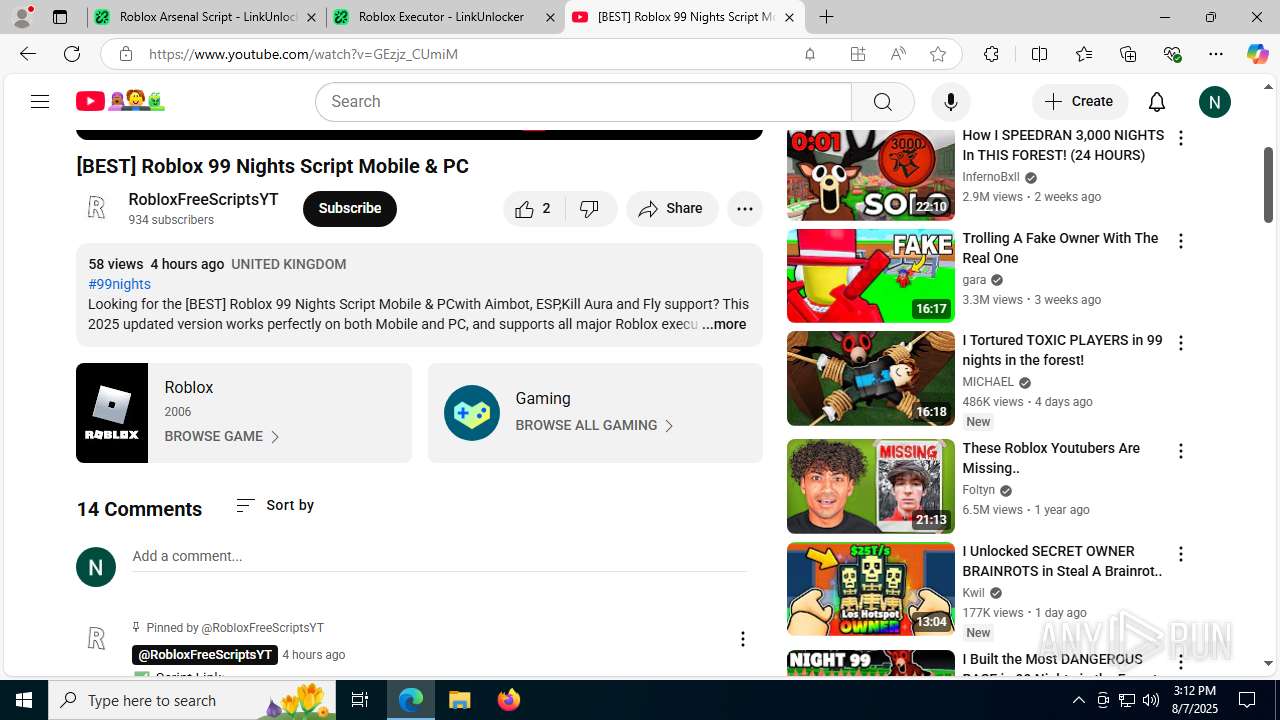The height and width of the screenshot is (720, 1280).
Task: Open the YouTube guide hamburger menu
Action: pos(40,101)
